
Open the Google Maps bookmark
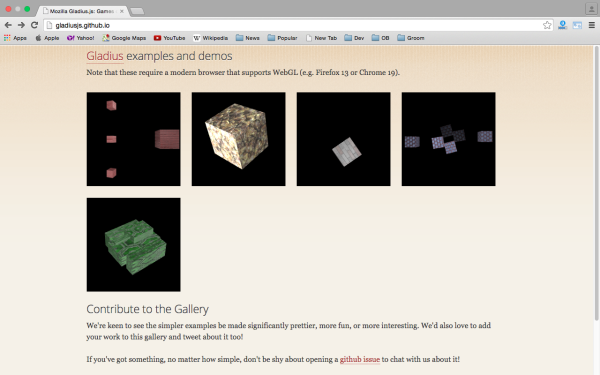coord(124,38)
